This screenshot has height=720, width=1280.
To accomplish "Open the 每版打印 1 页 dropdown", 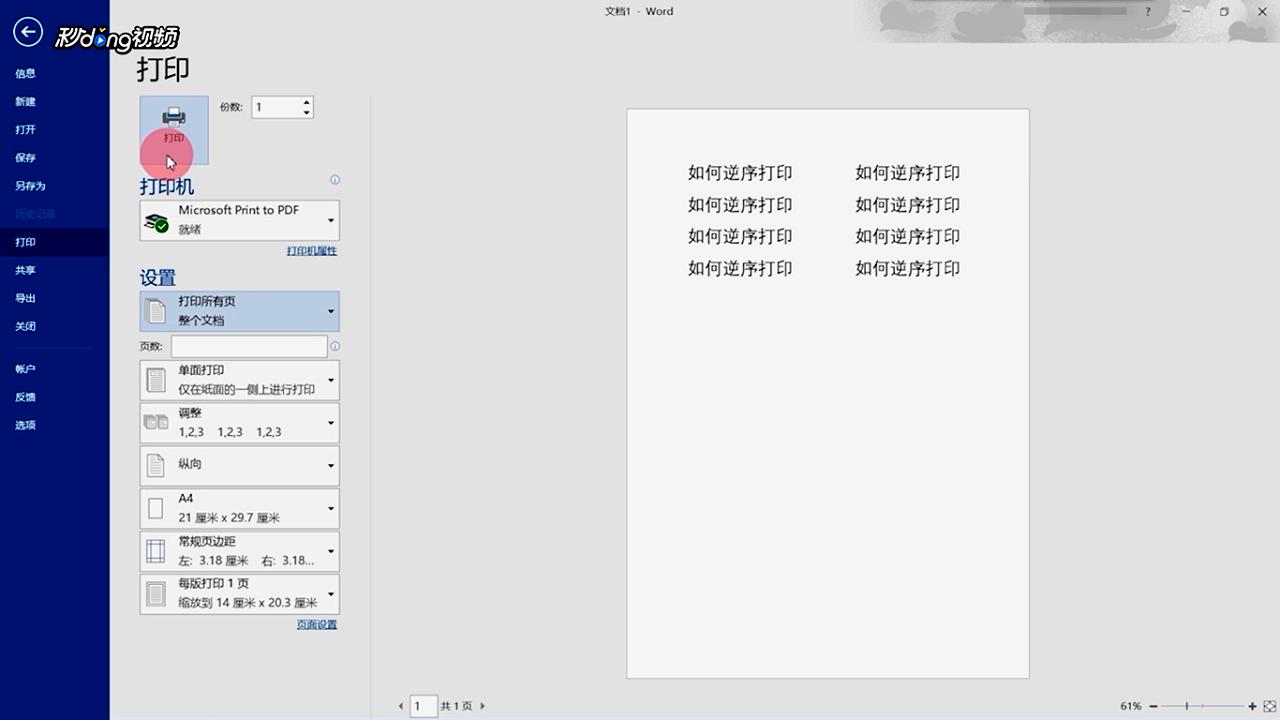I will pyautogui.click(x=239, y=594).
